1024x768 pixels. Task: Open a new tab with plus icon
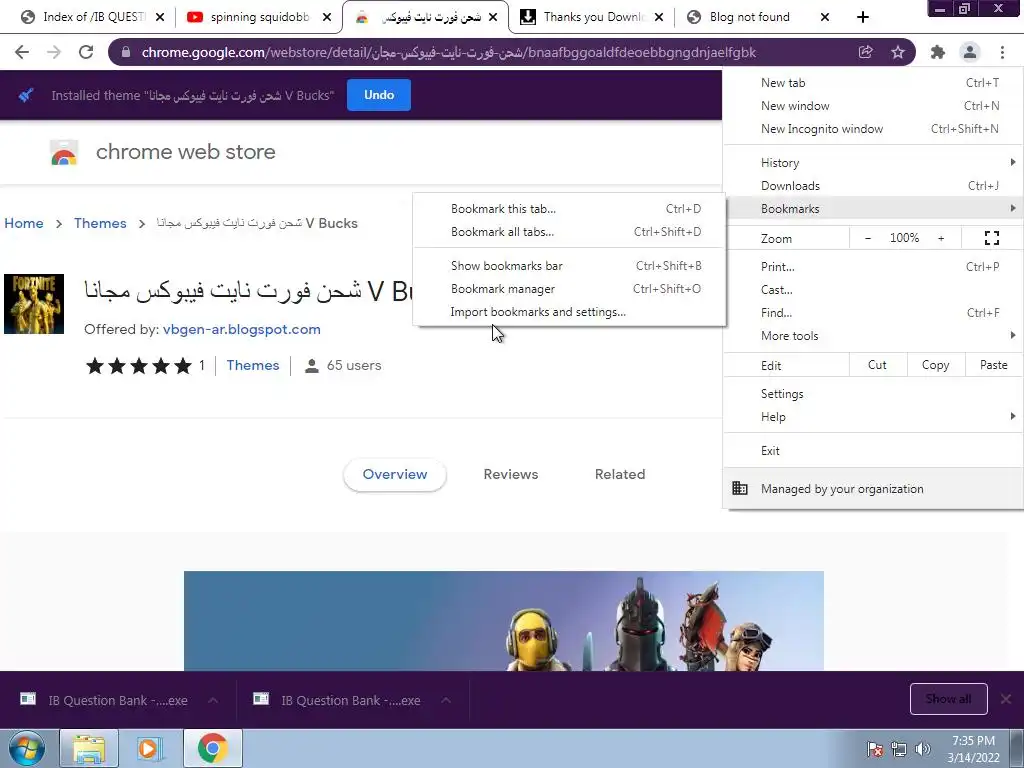pos(863,17)
